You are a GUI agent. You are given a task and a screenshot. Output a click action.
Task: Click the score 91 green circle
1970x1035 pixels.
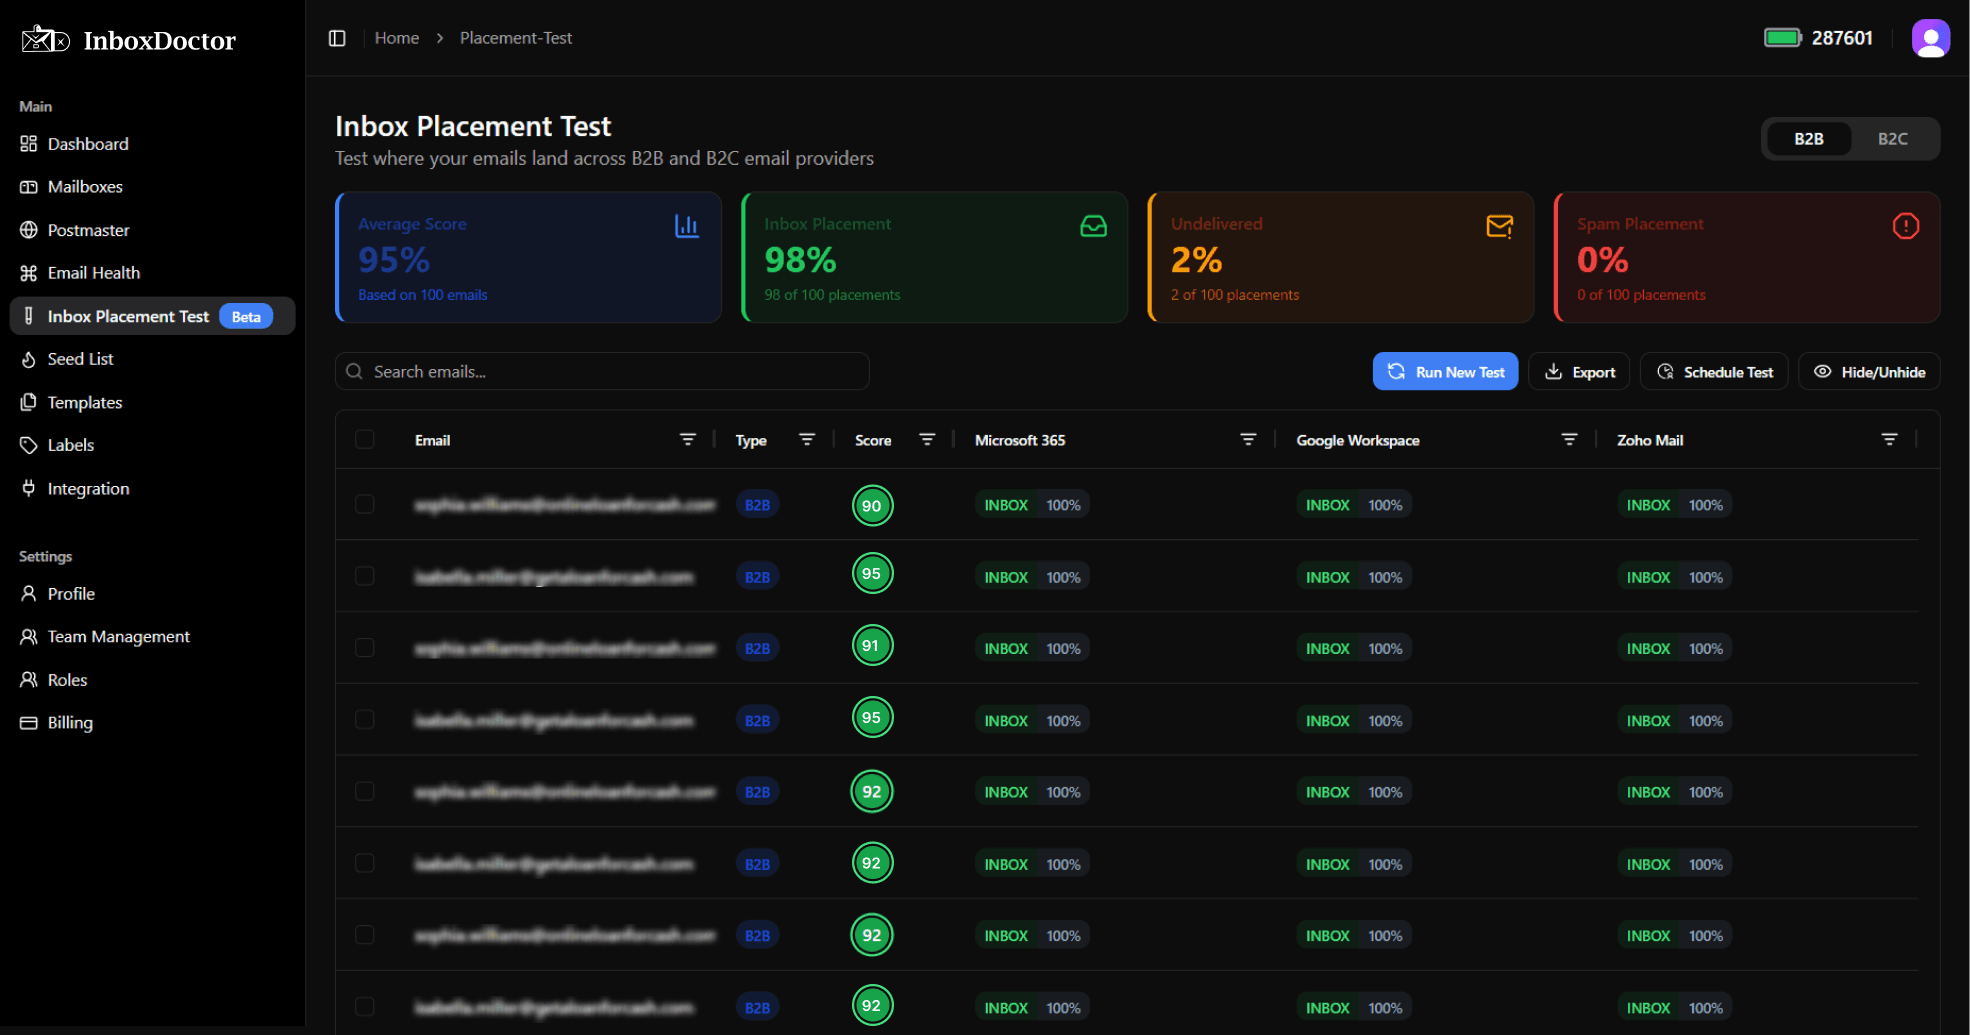pos(872,646)
